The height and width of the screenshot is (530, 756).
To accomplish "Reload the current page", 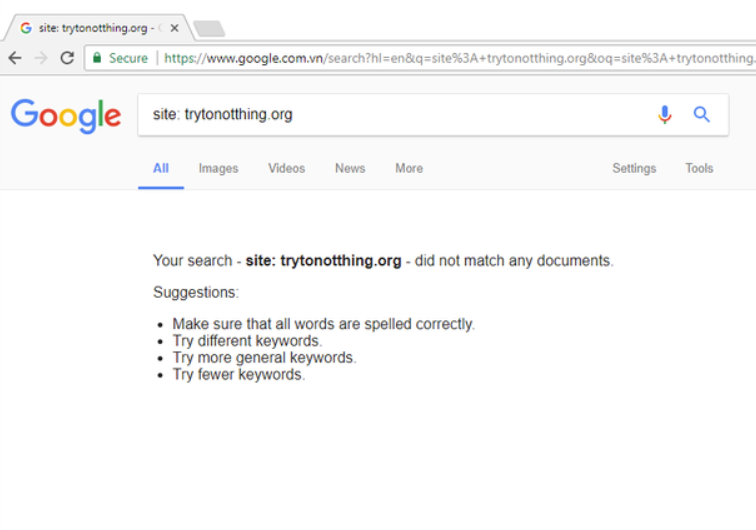I will click(67, 58).
